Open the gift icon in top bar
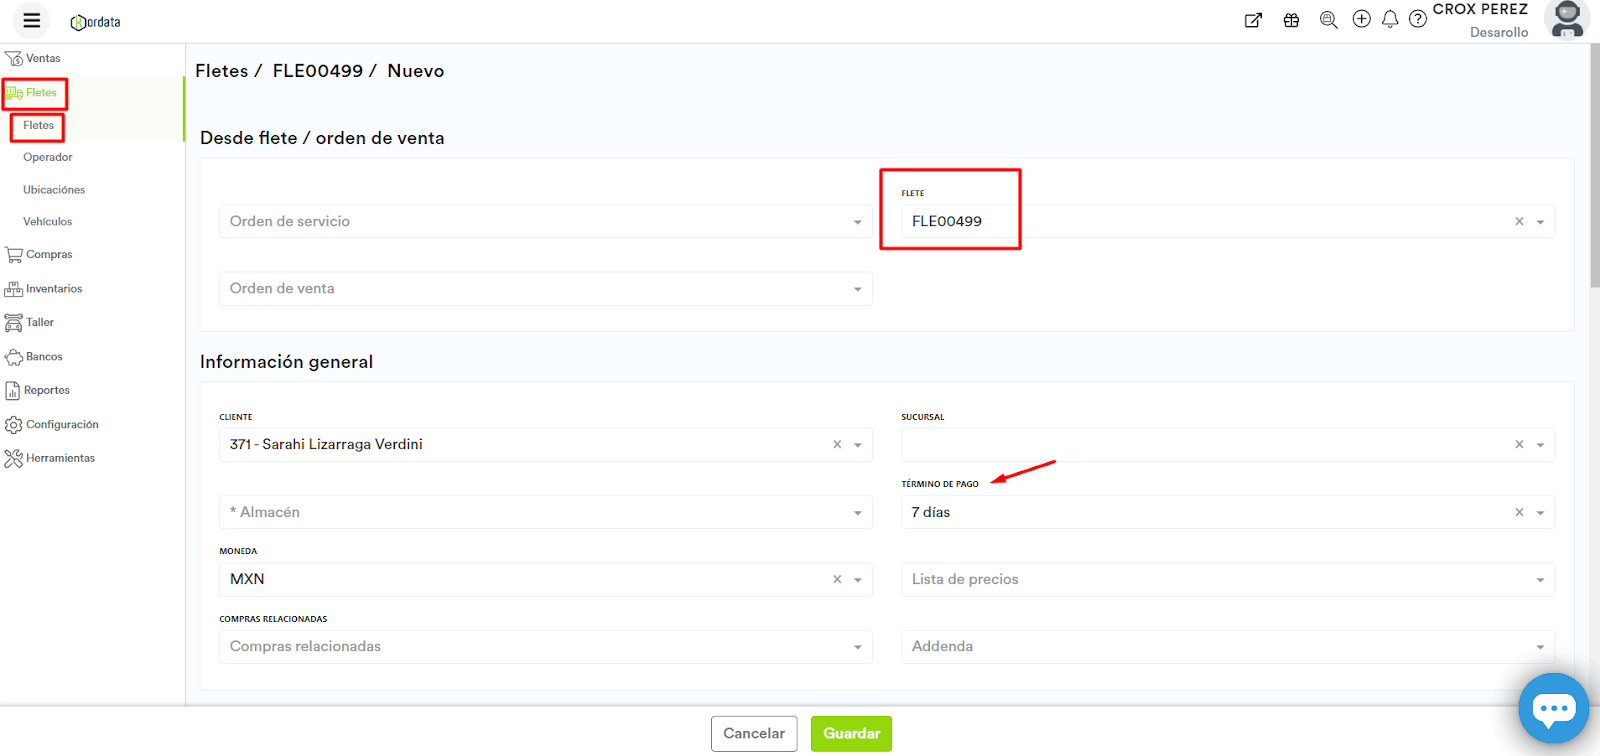Viewport: 1600px width, 756px height. pos(1291,20)
